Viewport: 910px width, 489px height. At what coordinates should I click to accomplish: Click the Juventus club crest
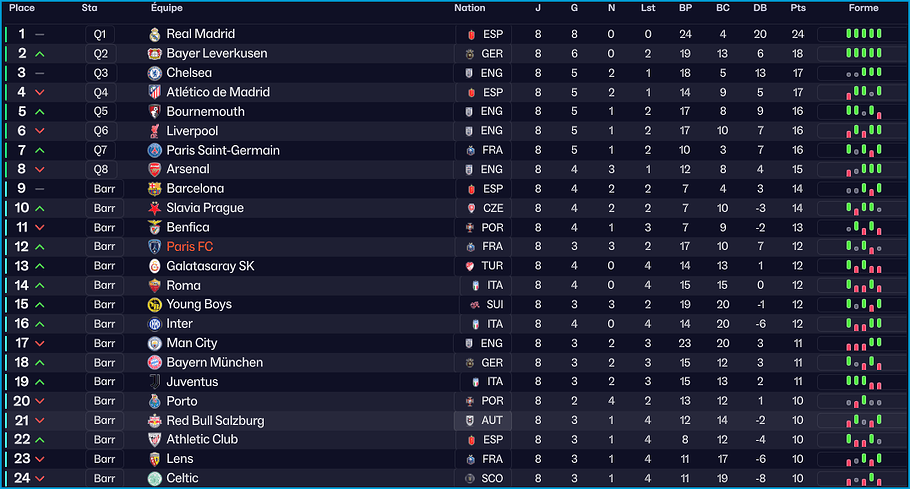click(155, 382)
